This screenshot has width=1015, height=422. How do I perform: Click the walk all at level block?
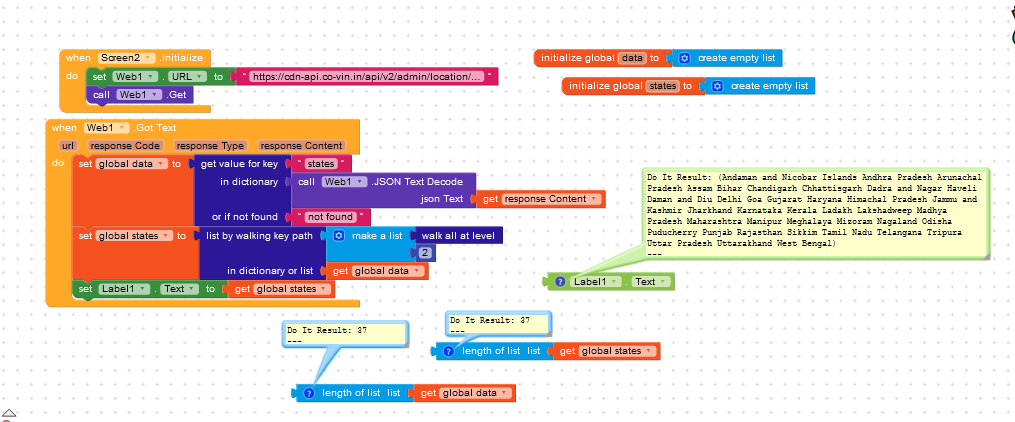coord(461,236)
